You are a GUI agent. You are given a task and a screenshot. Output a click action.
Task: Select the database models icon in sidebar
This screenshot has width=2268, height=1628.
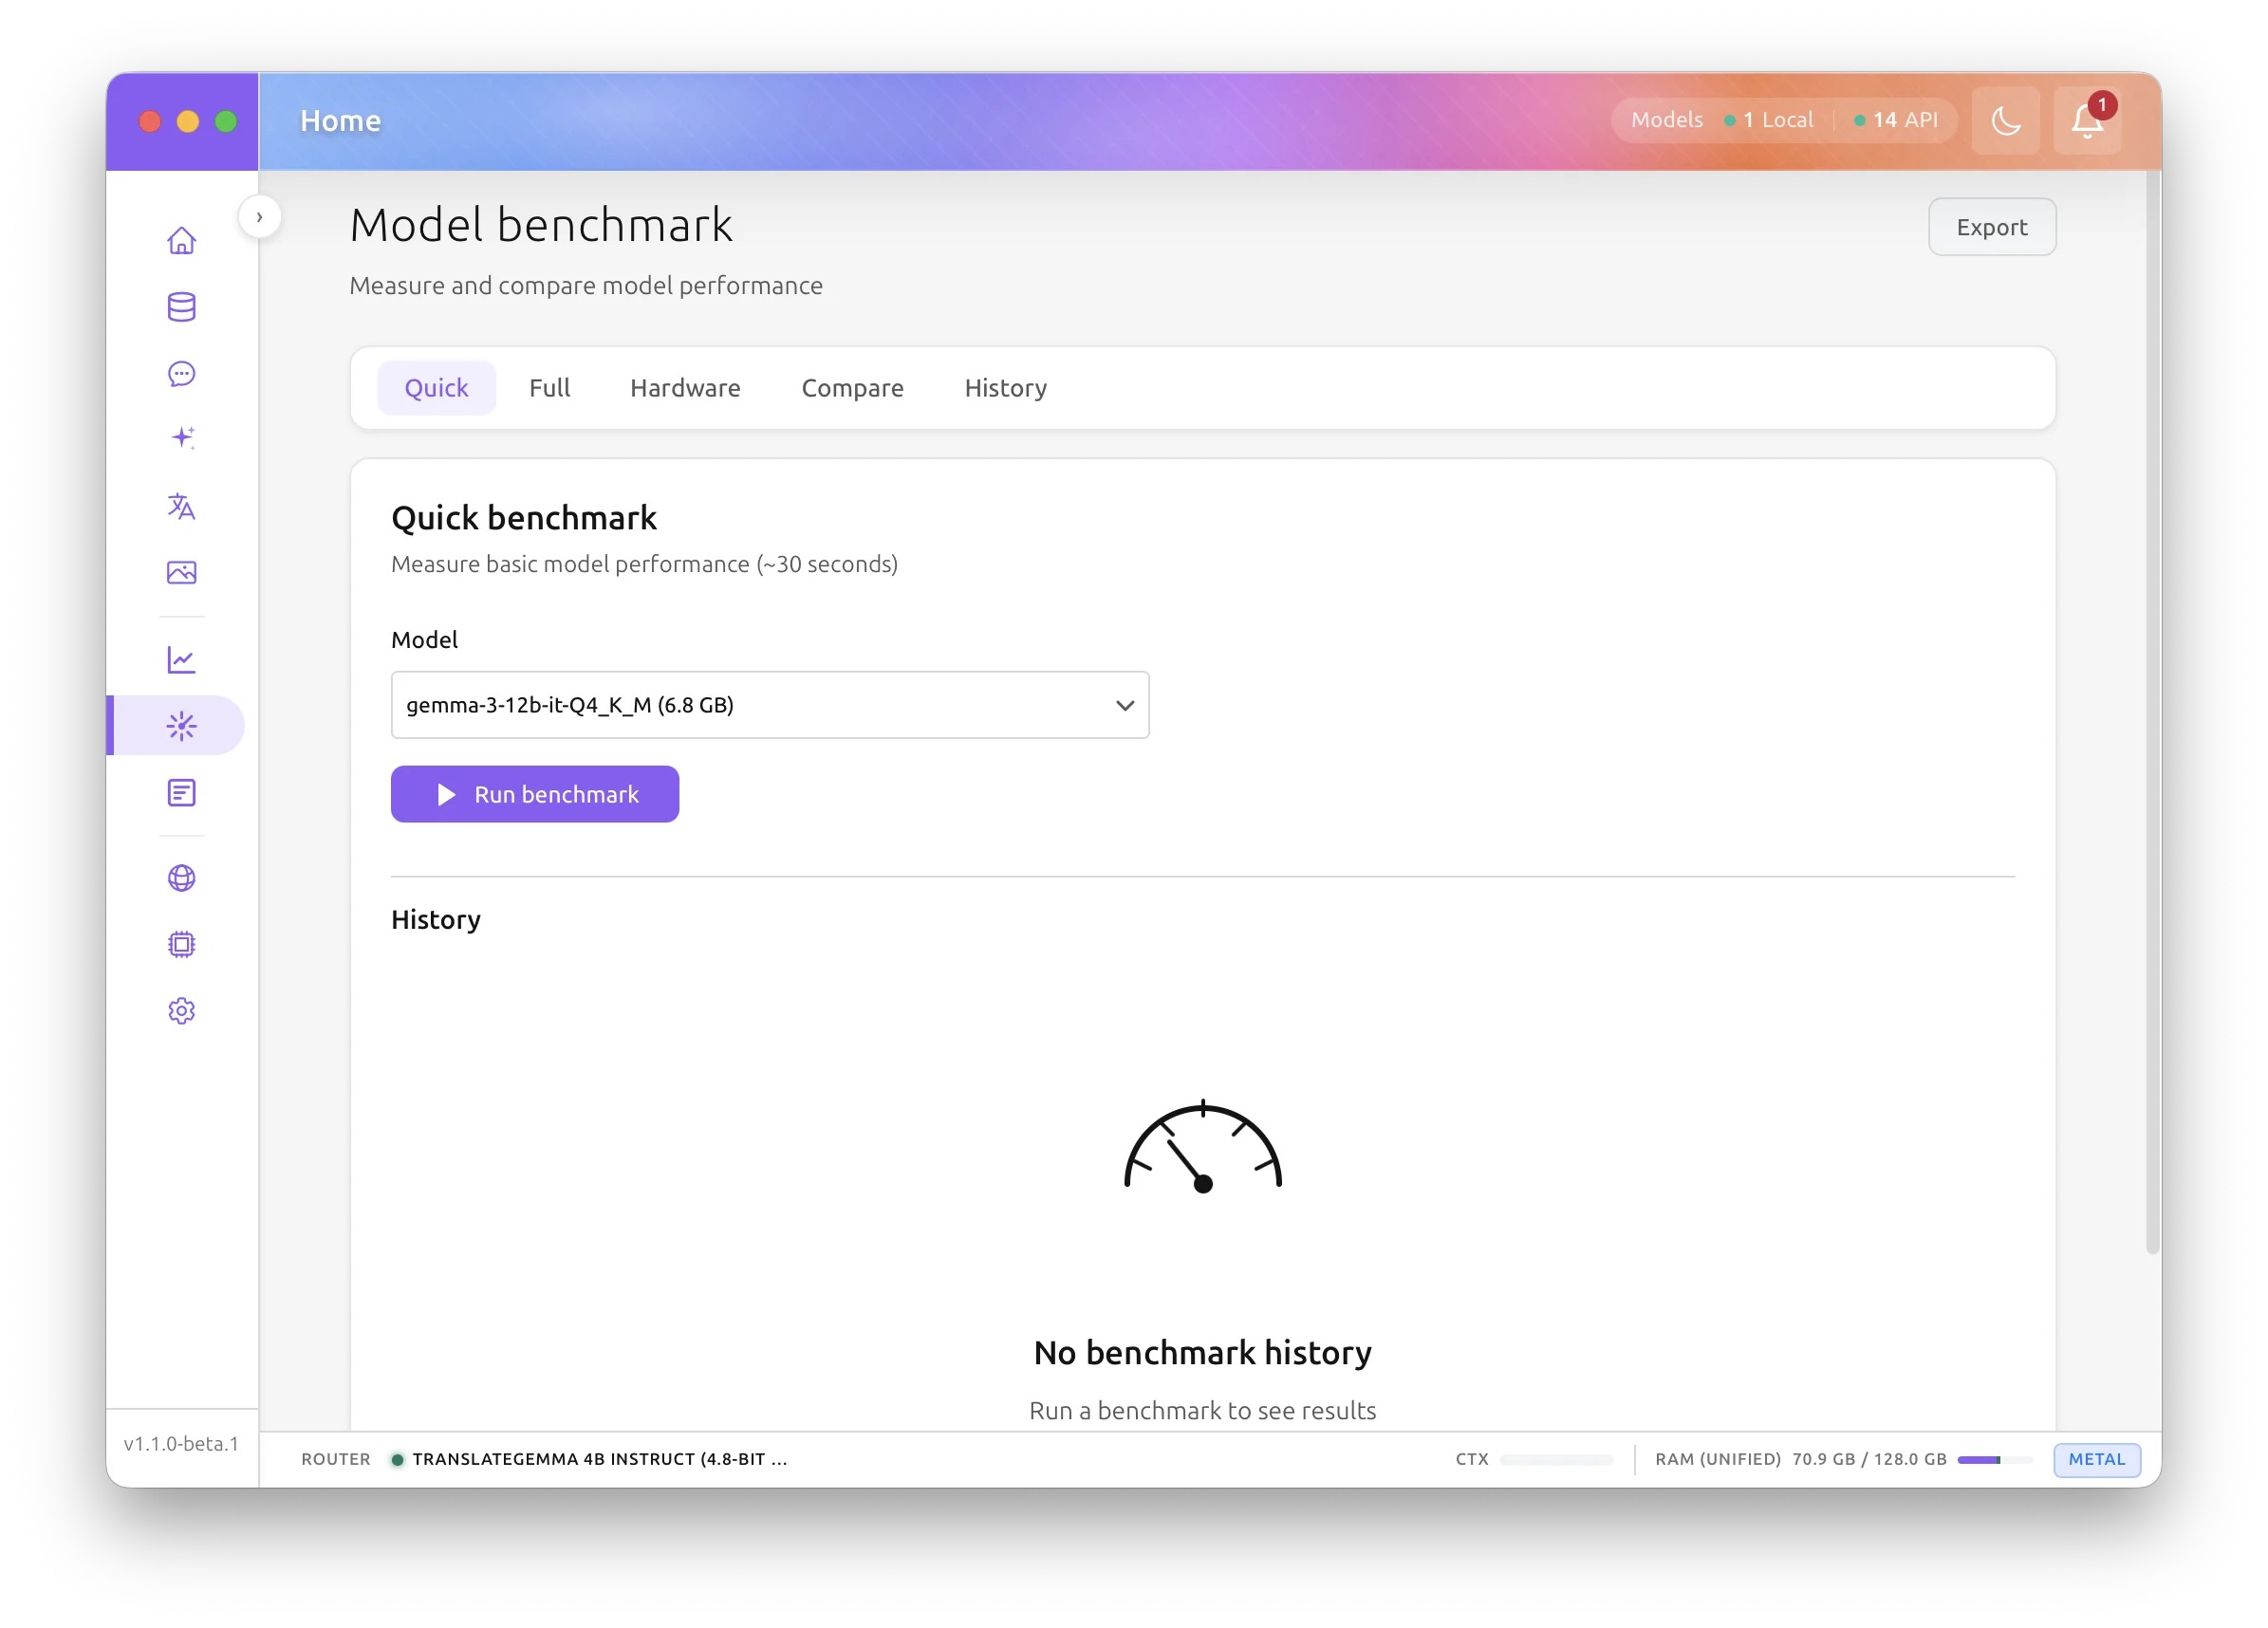click(x=181, y=307)
